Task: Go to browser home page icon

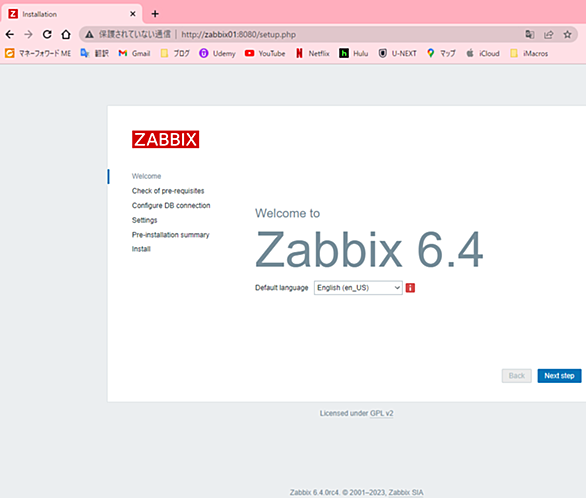Action: [66, 34]
